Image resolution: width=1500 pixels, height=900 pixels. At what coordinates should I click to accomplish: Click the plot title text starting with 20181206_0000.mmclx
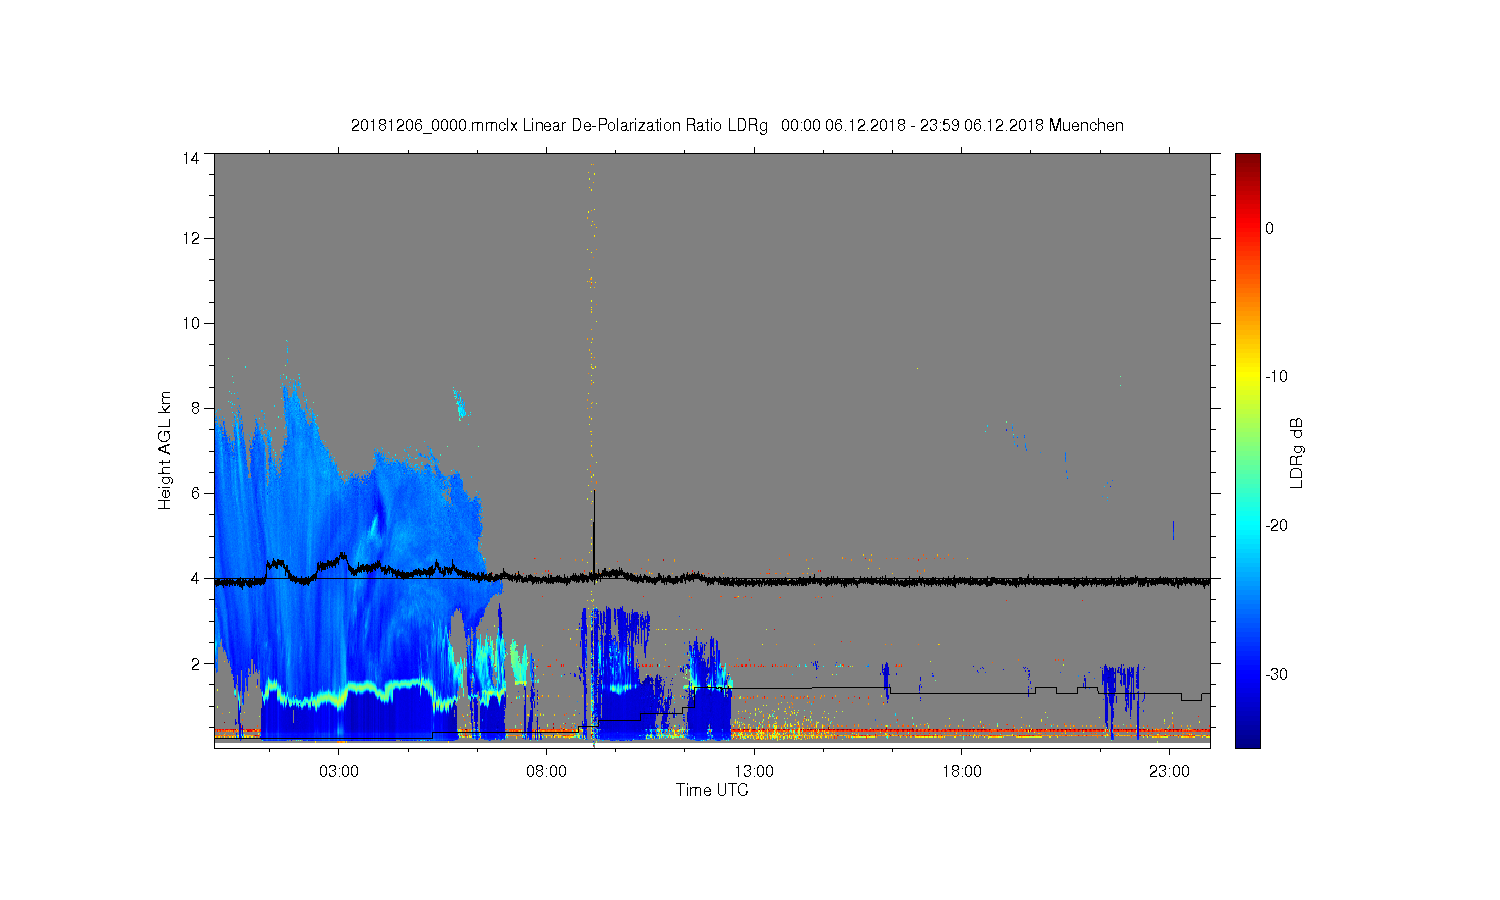[x=737, y=126]
